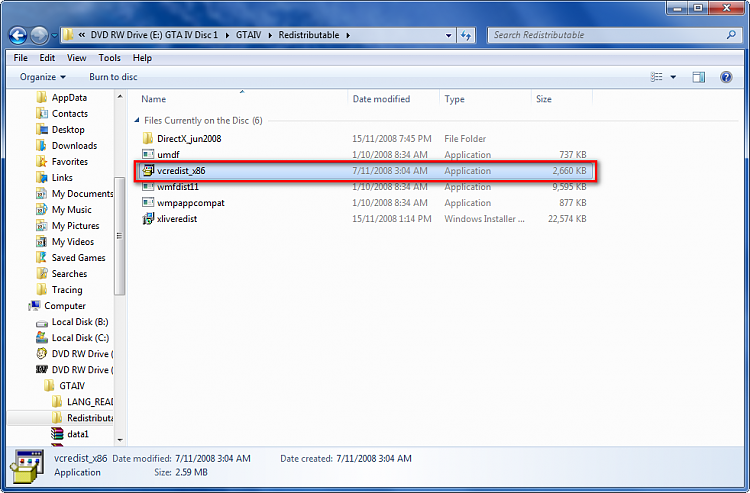The width and height of the screenshot is (750, 493).
Task: Open the View menu
Action: pos(77,58)
